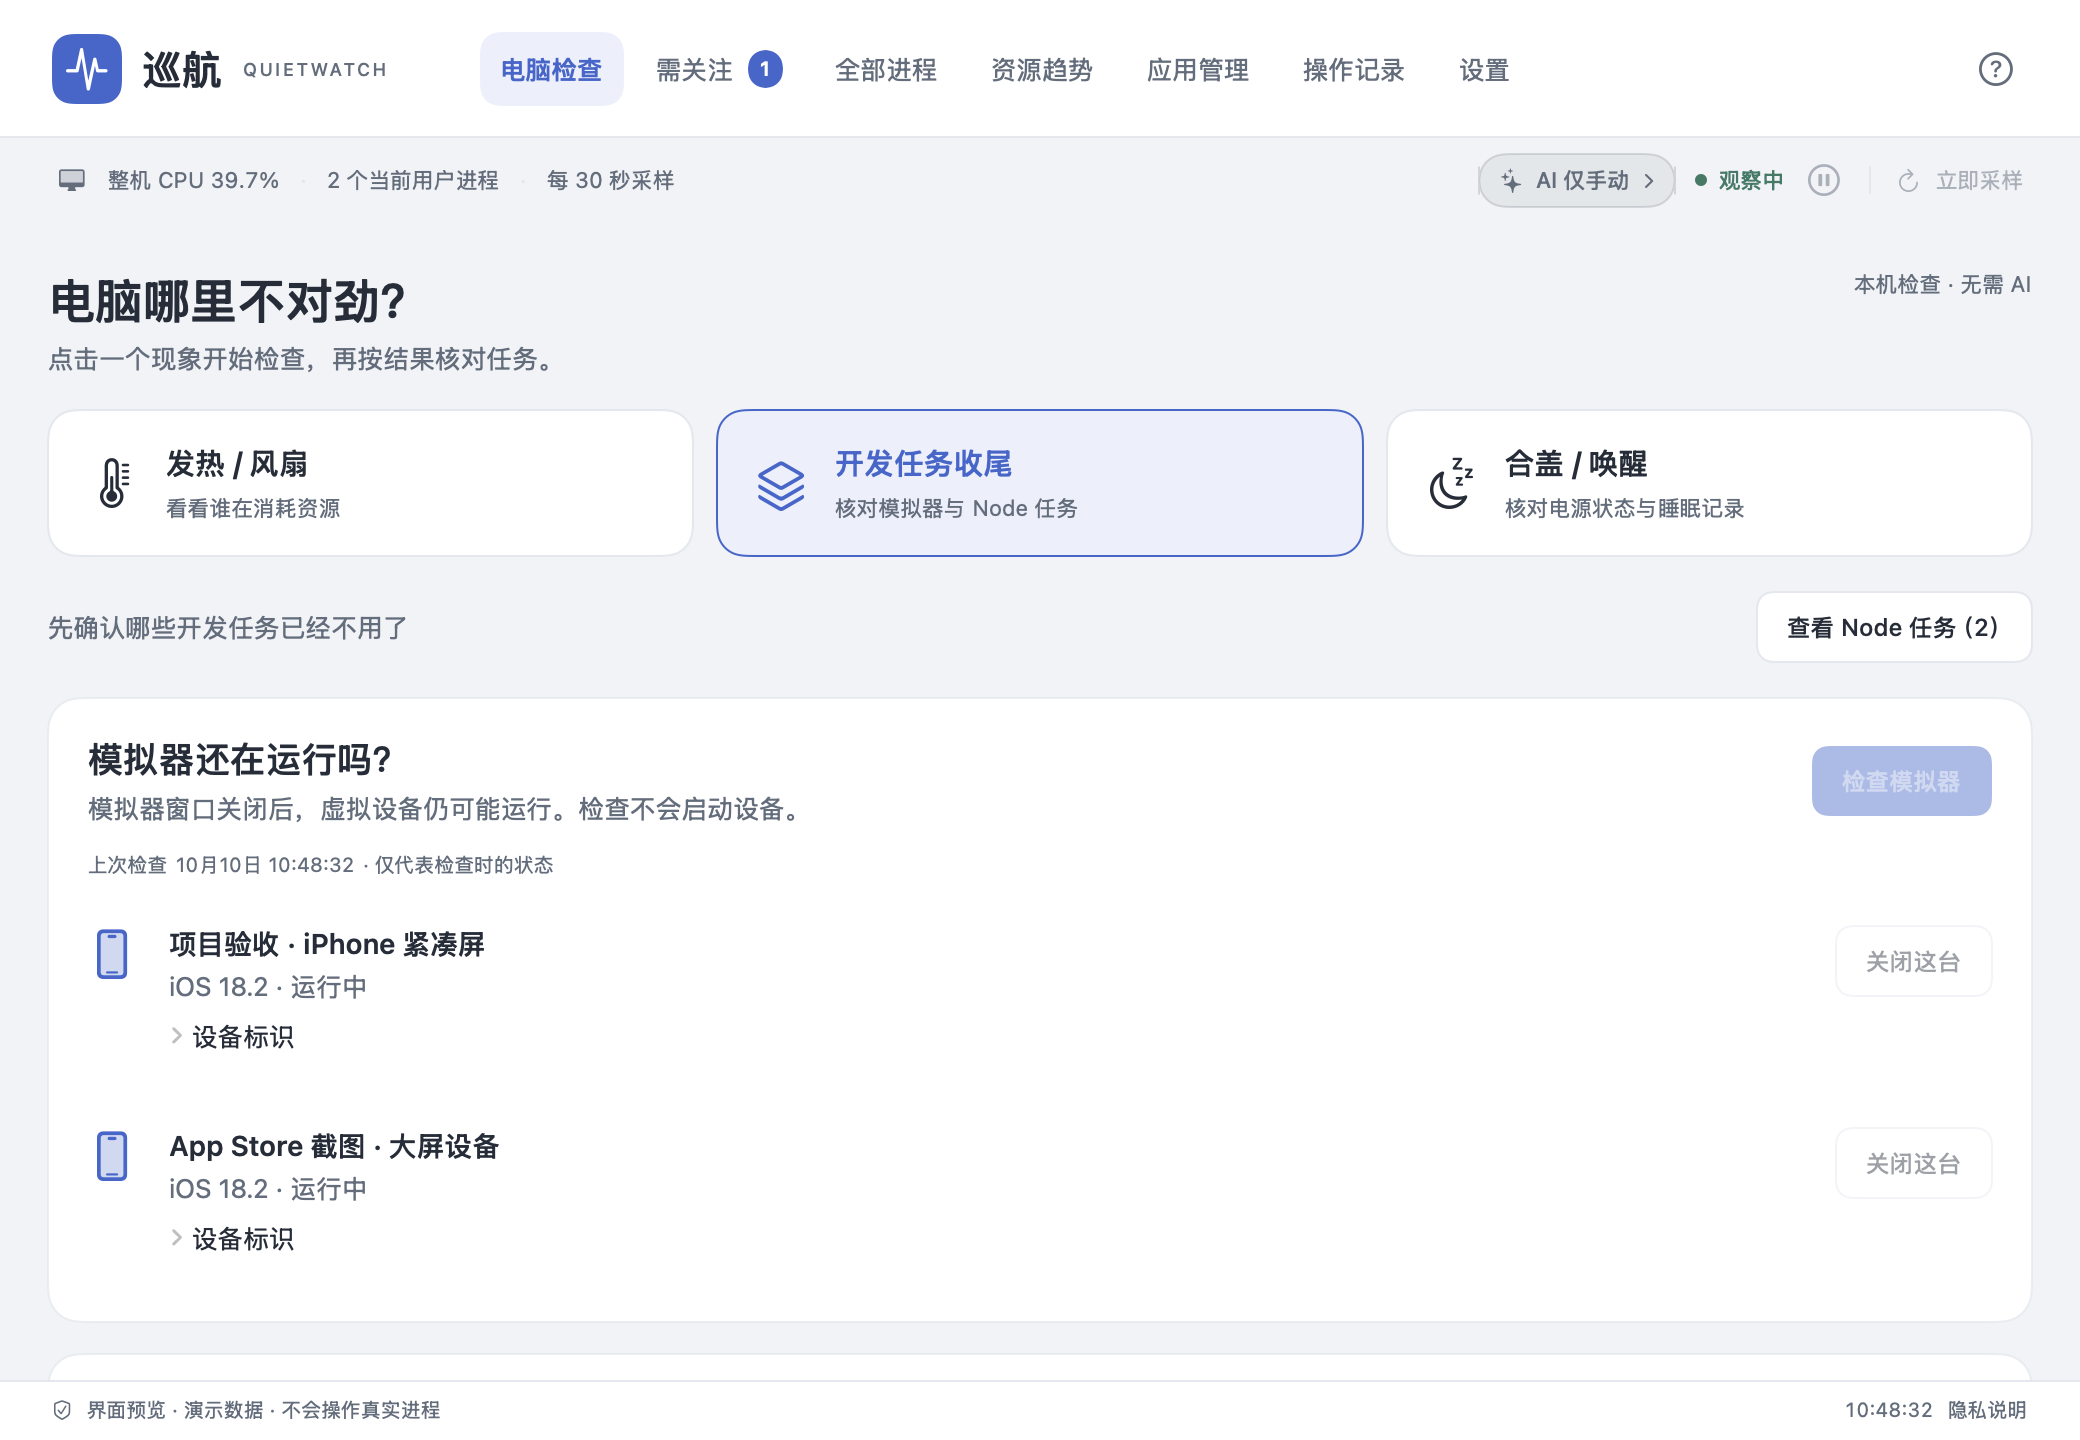Image resolution: width=2080 pixels, height=1440 pixels.
Task: Click 关闭这台 for 项目验收 simulator
Action: point(1913,961)
